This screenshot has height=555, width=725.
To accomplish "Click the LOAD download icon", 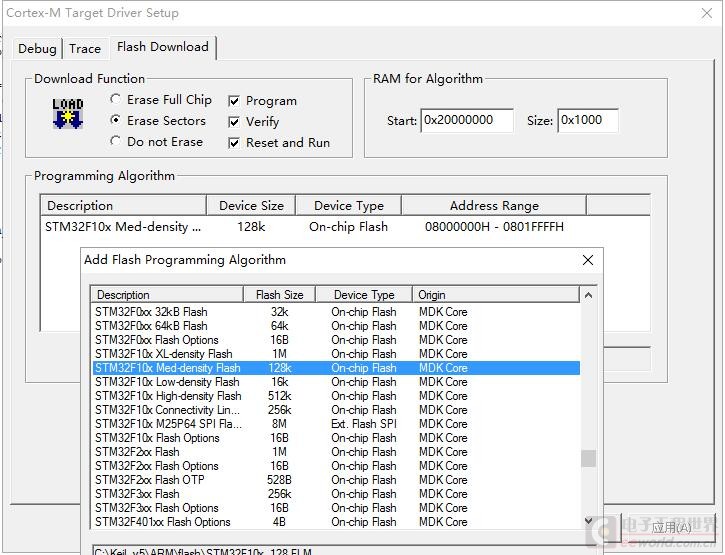I will pos(68,113).
